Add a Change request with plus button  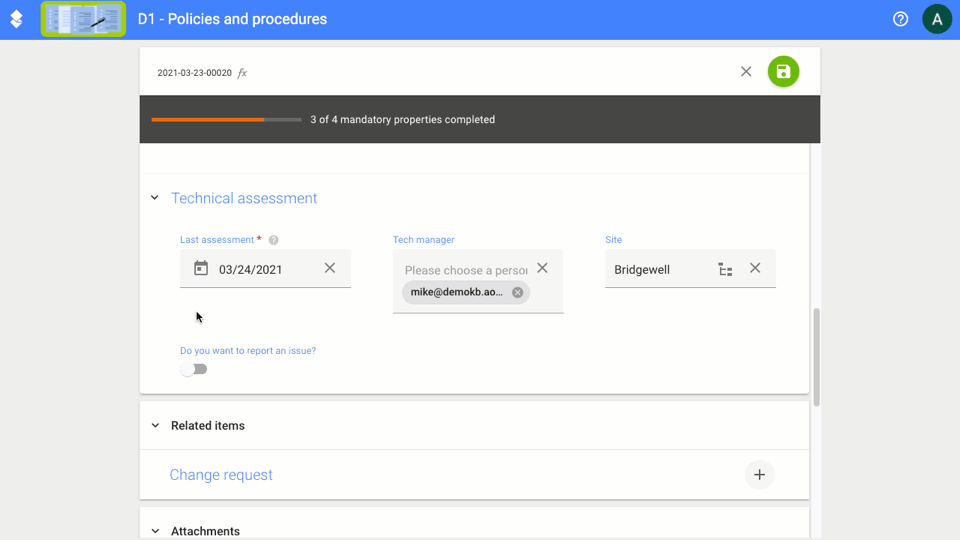759,475
